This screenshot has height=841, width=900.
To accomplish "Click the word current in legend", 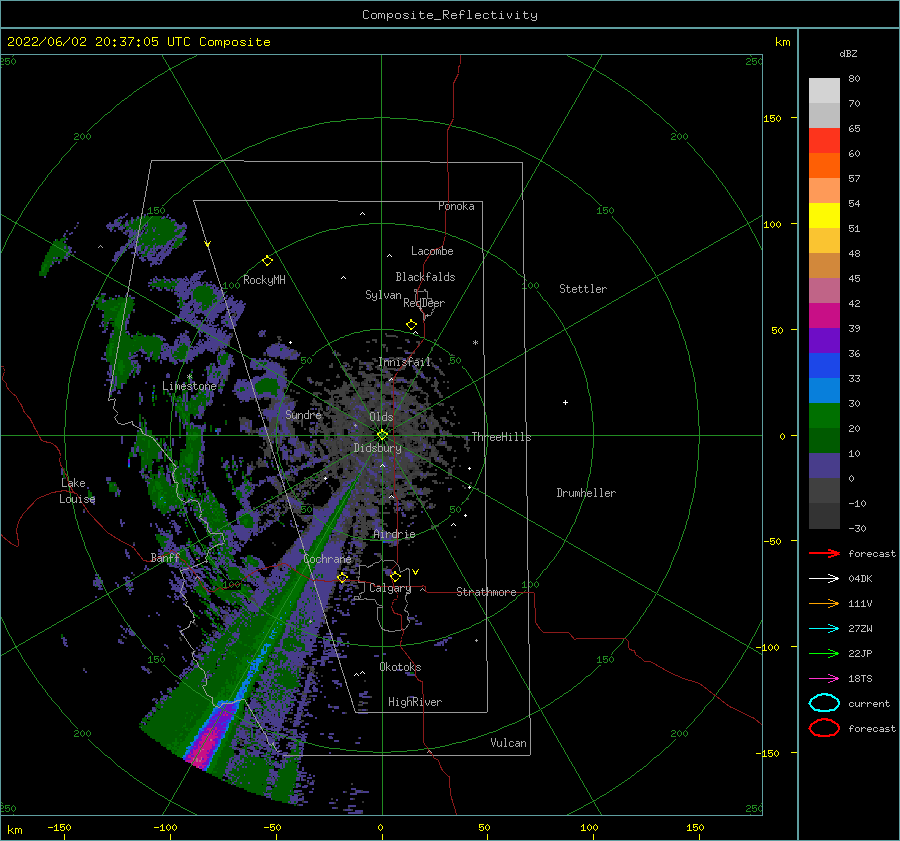I will coord(869,703).
